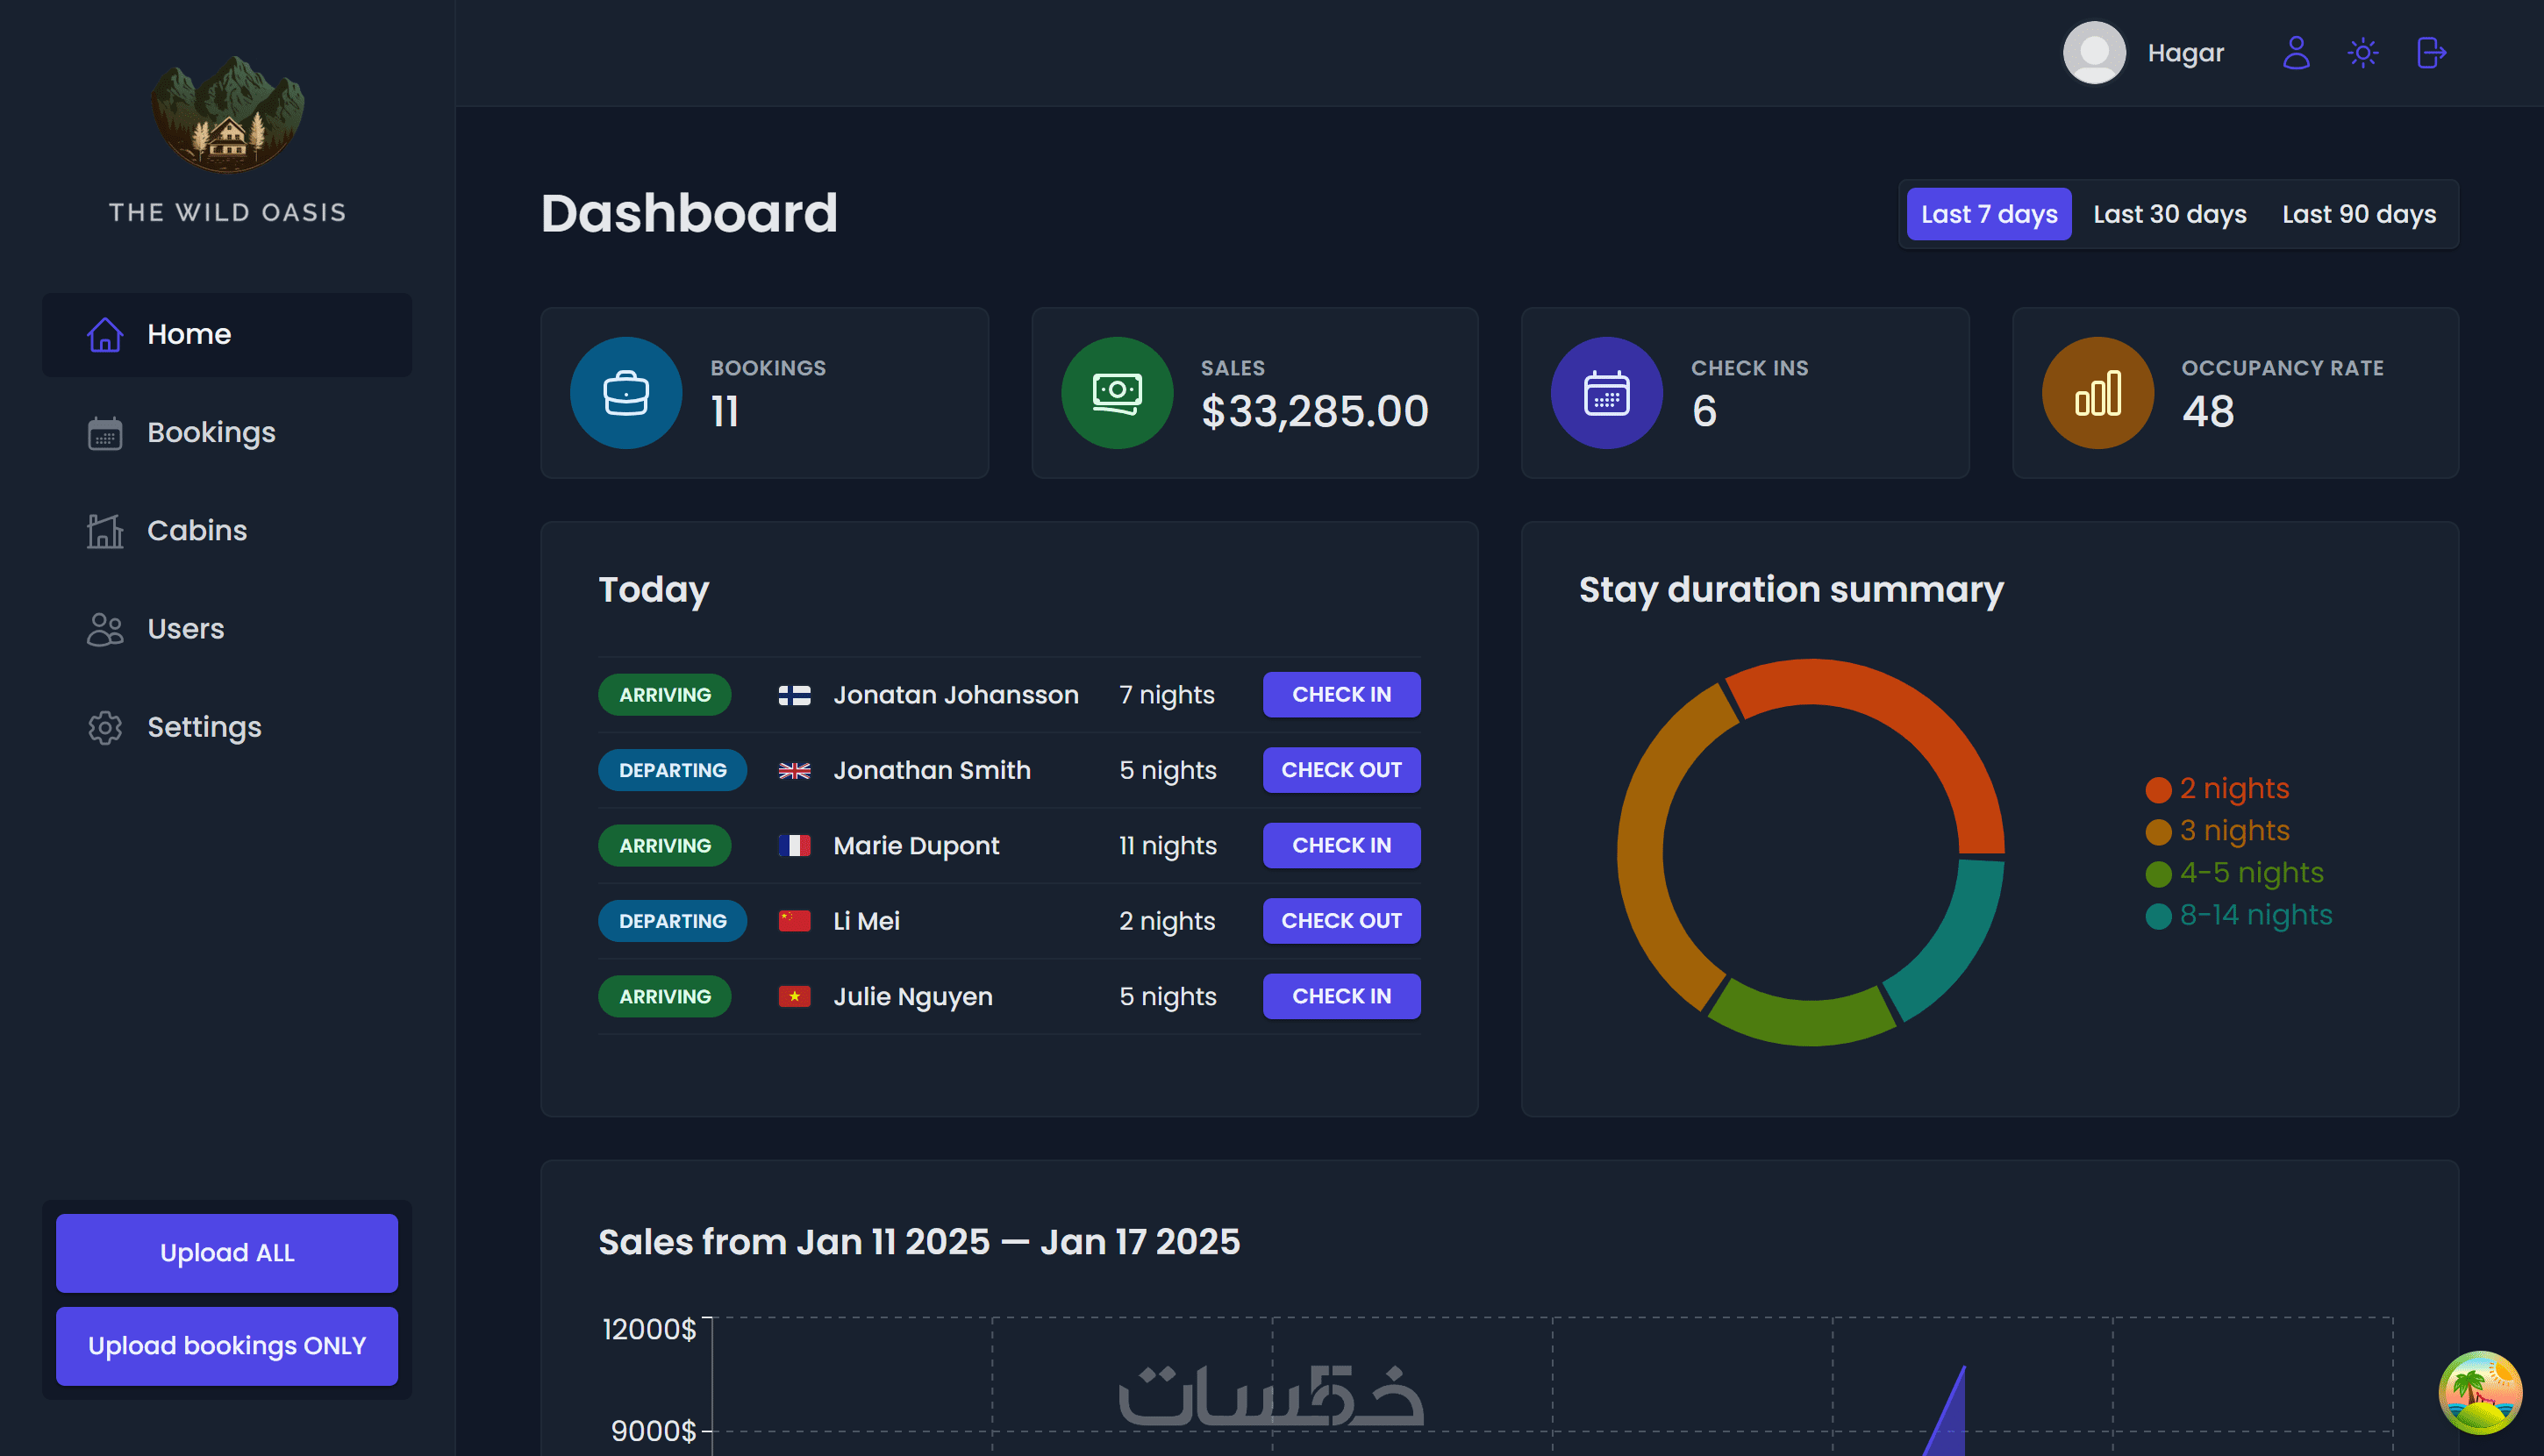The image size is (2544, 1456).
Task: Click the floating beach icon at bottom right
Action: pyautogui.click(x=2479, y=1392)
